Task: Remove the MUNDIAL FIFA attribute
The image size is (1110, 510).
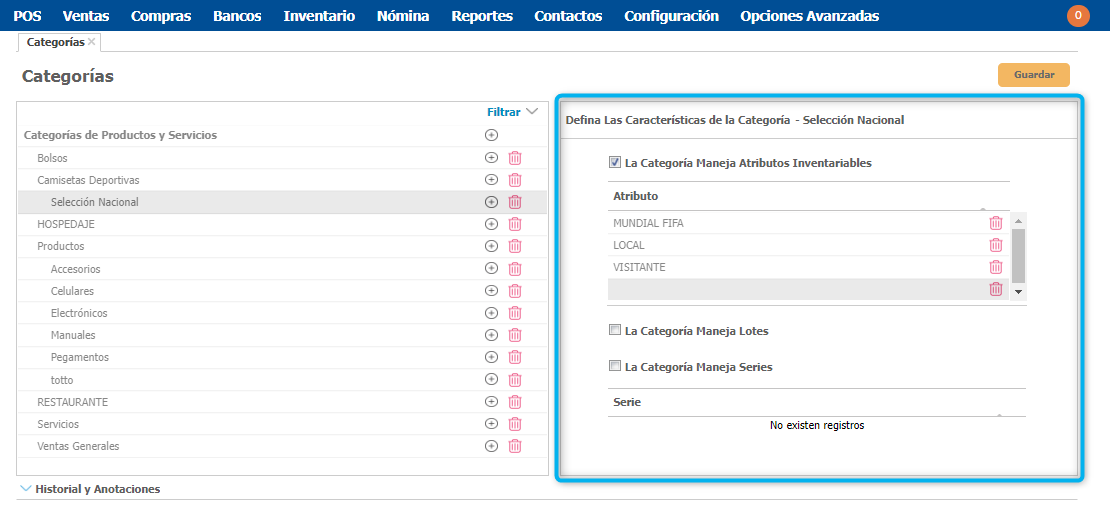Action: 996,223
